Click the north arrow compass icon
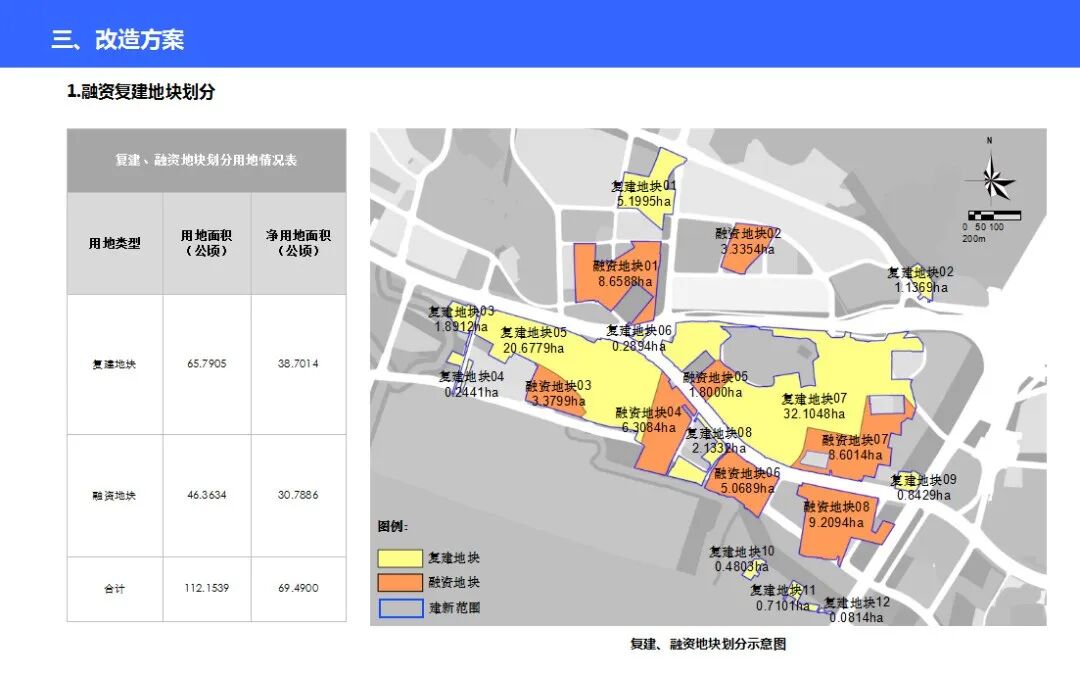The height and width of the screenshot is (689, 1080). coord(991,180)
